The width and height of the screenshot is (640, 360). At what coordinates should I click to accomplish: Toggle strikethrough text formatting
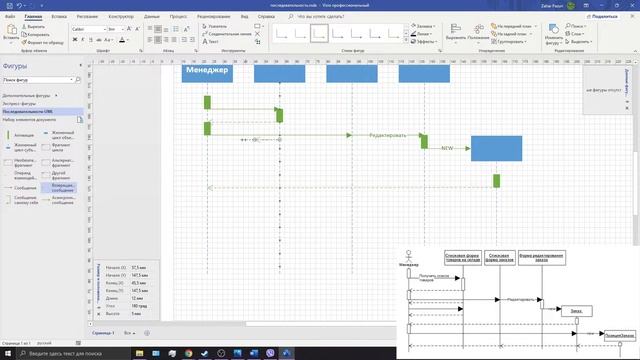point(98,40)
